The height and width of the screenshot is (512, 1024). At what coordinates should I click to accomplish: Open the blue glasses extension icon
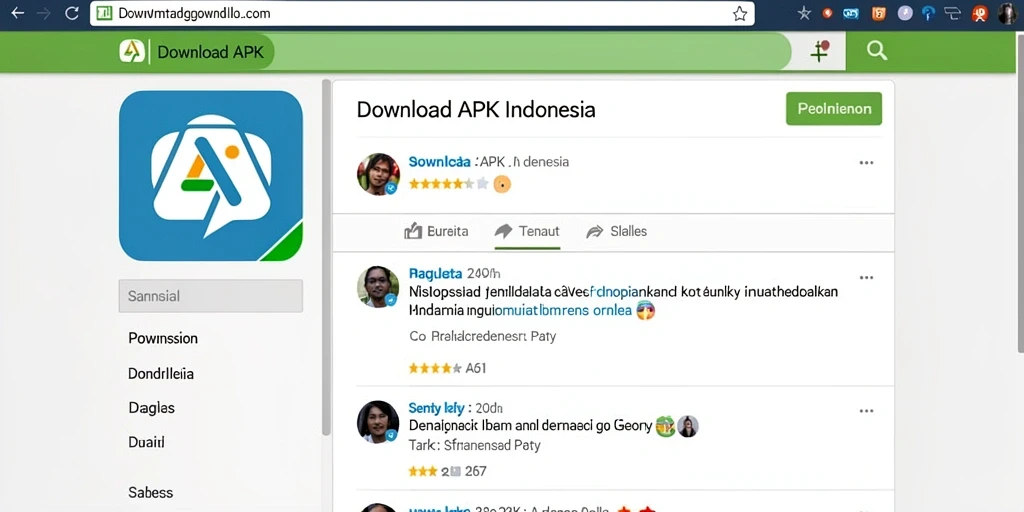tap(851, 13)
